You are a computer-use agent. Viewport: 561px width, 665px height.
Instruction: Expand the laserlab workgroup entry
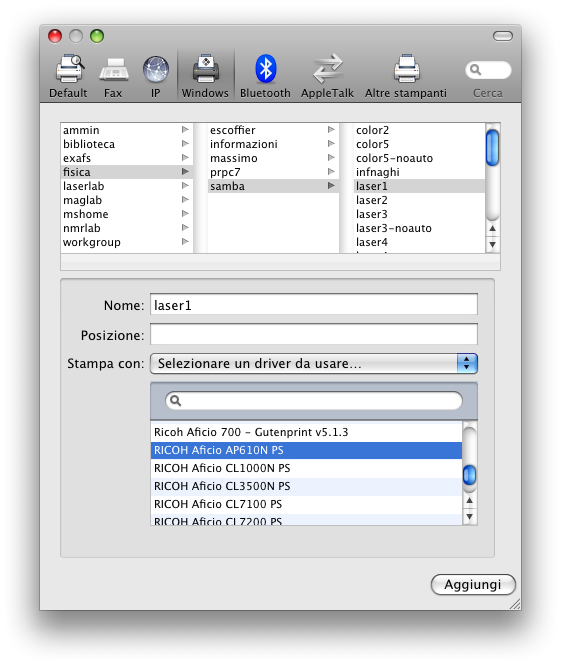click(185, 186)
